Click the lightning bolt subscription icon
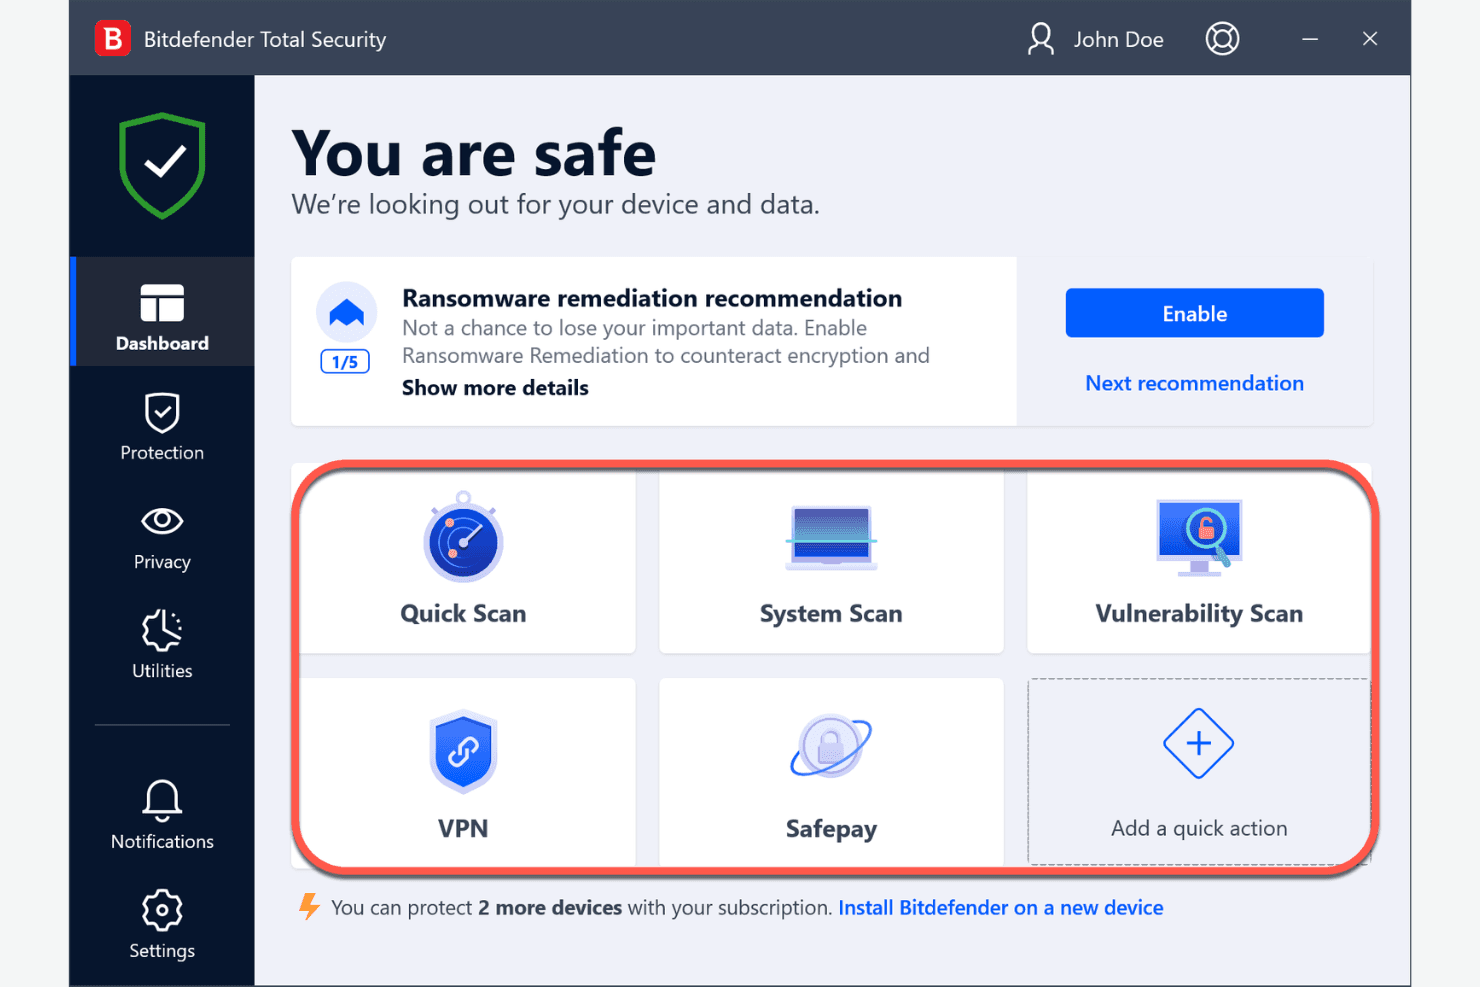The height and width of the screenshot is (987, 1480). 310,906
